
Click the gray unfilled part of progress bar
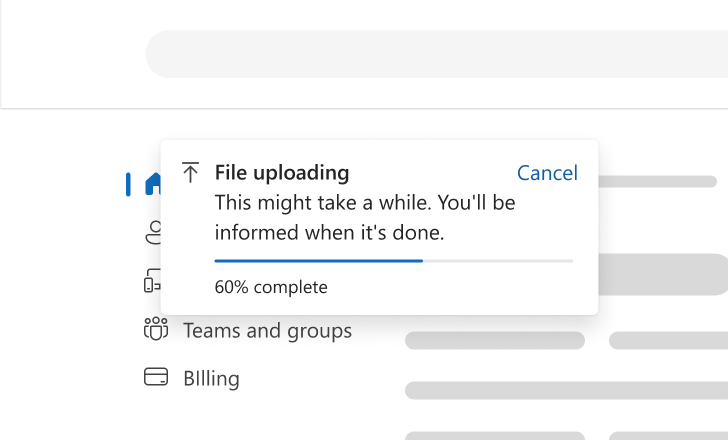498,261
